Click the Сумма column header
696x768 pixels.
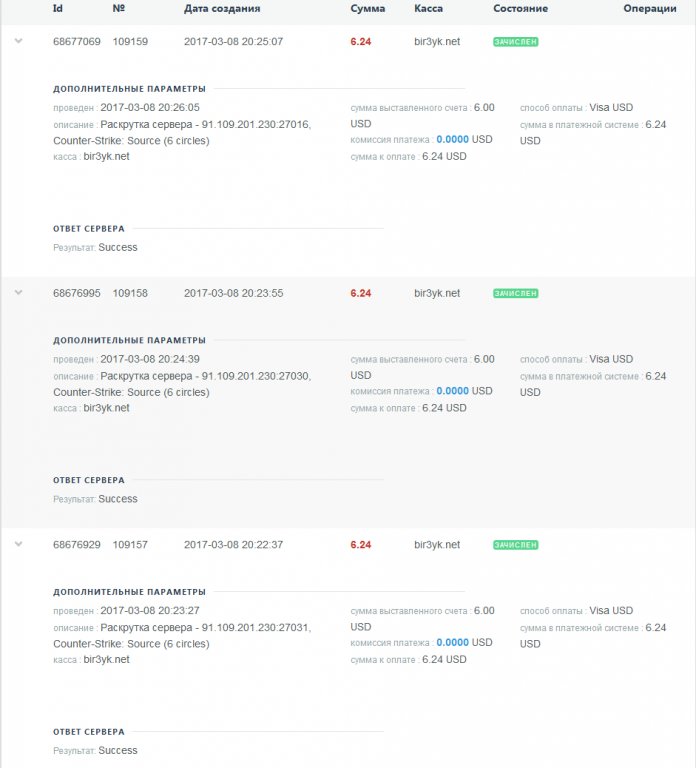coord(368,8)
